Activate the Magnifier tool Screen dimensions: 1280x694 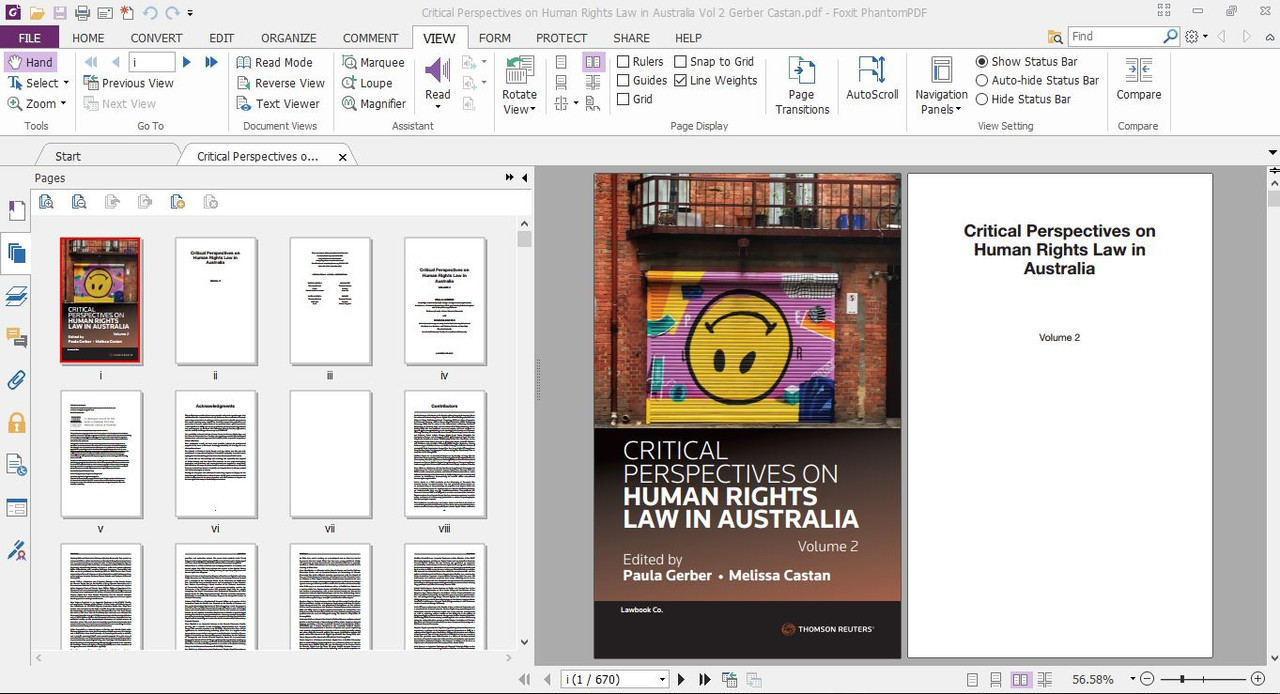[x=374, y=103]
